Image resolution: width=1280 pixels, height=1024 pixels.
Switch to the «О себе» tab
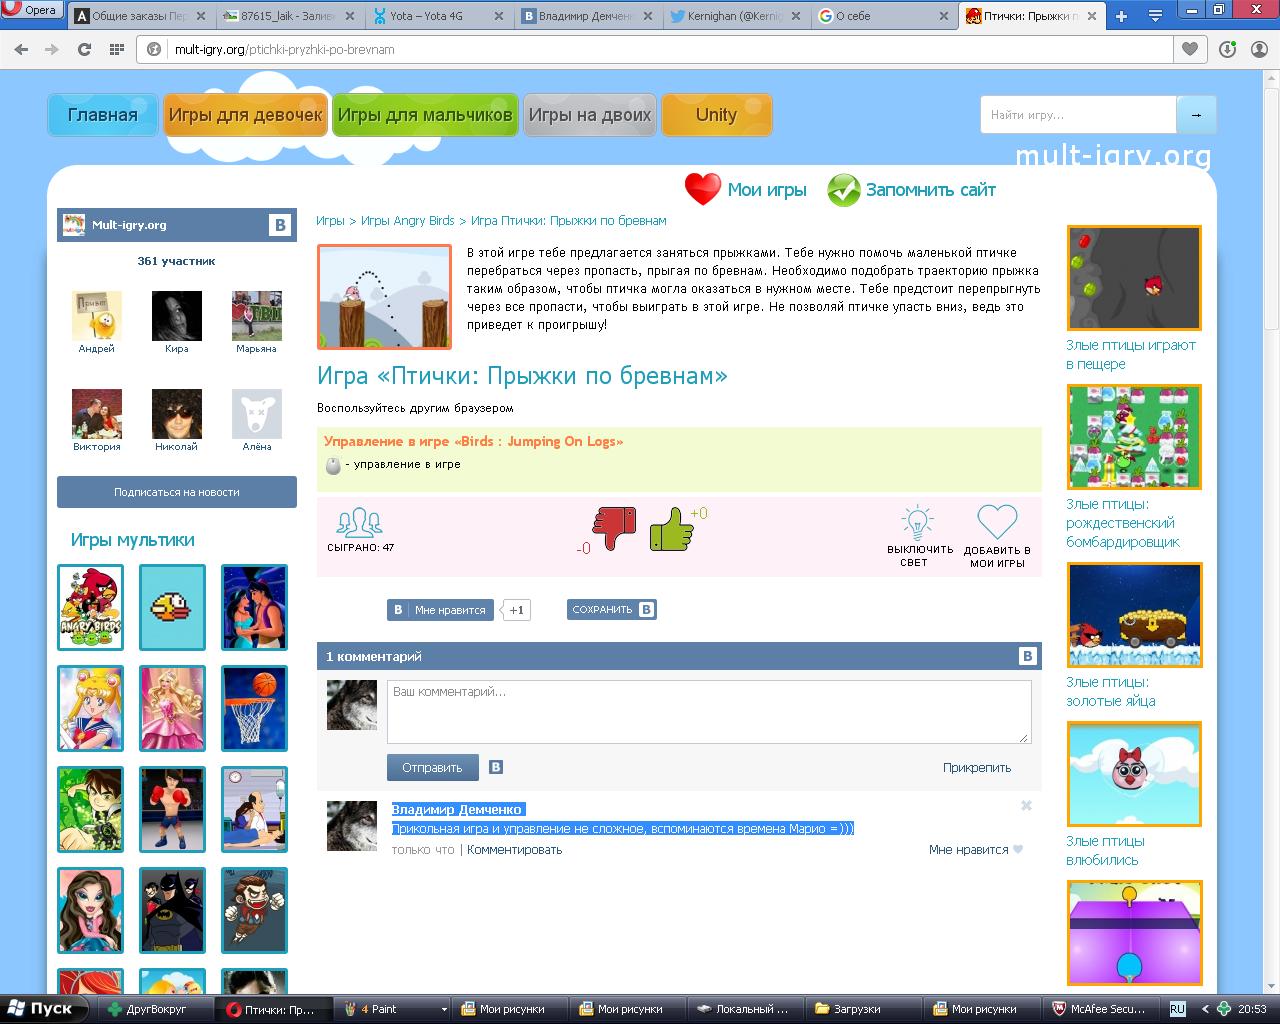click(886, 16)
